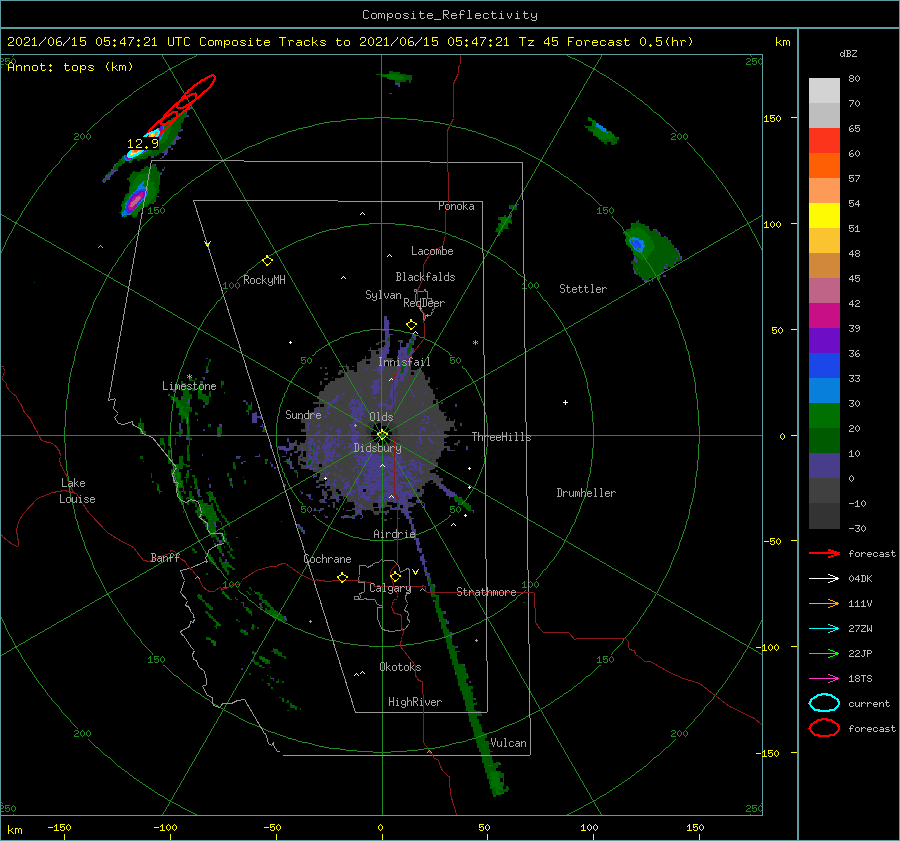Click the orange 111V arrow in legend

click(824, 603)
